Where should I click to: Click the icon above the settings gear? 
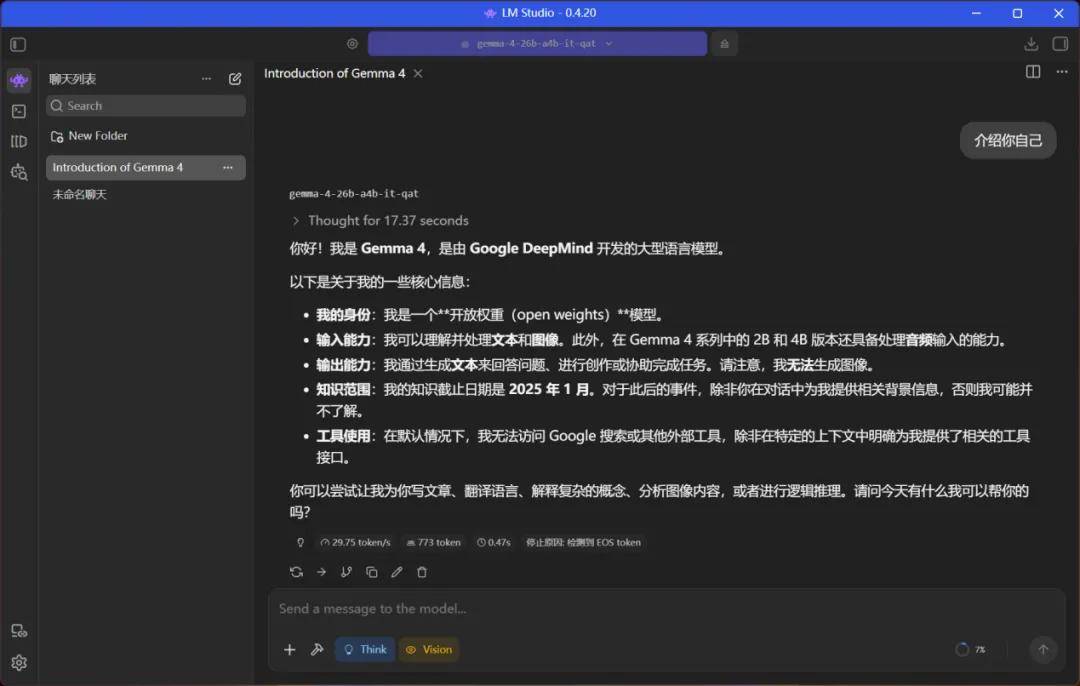[x=19, y=630]
